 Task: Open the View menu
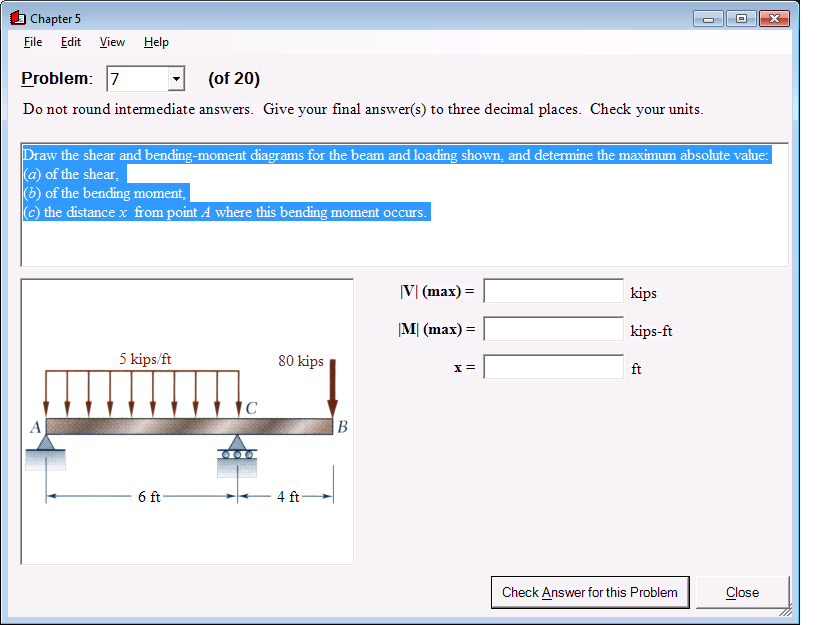111,42
